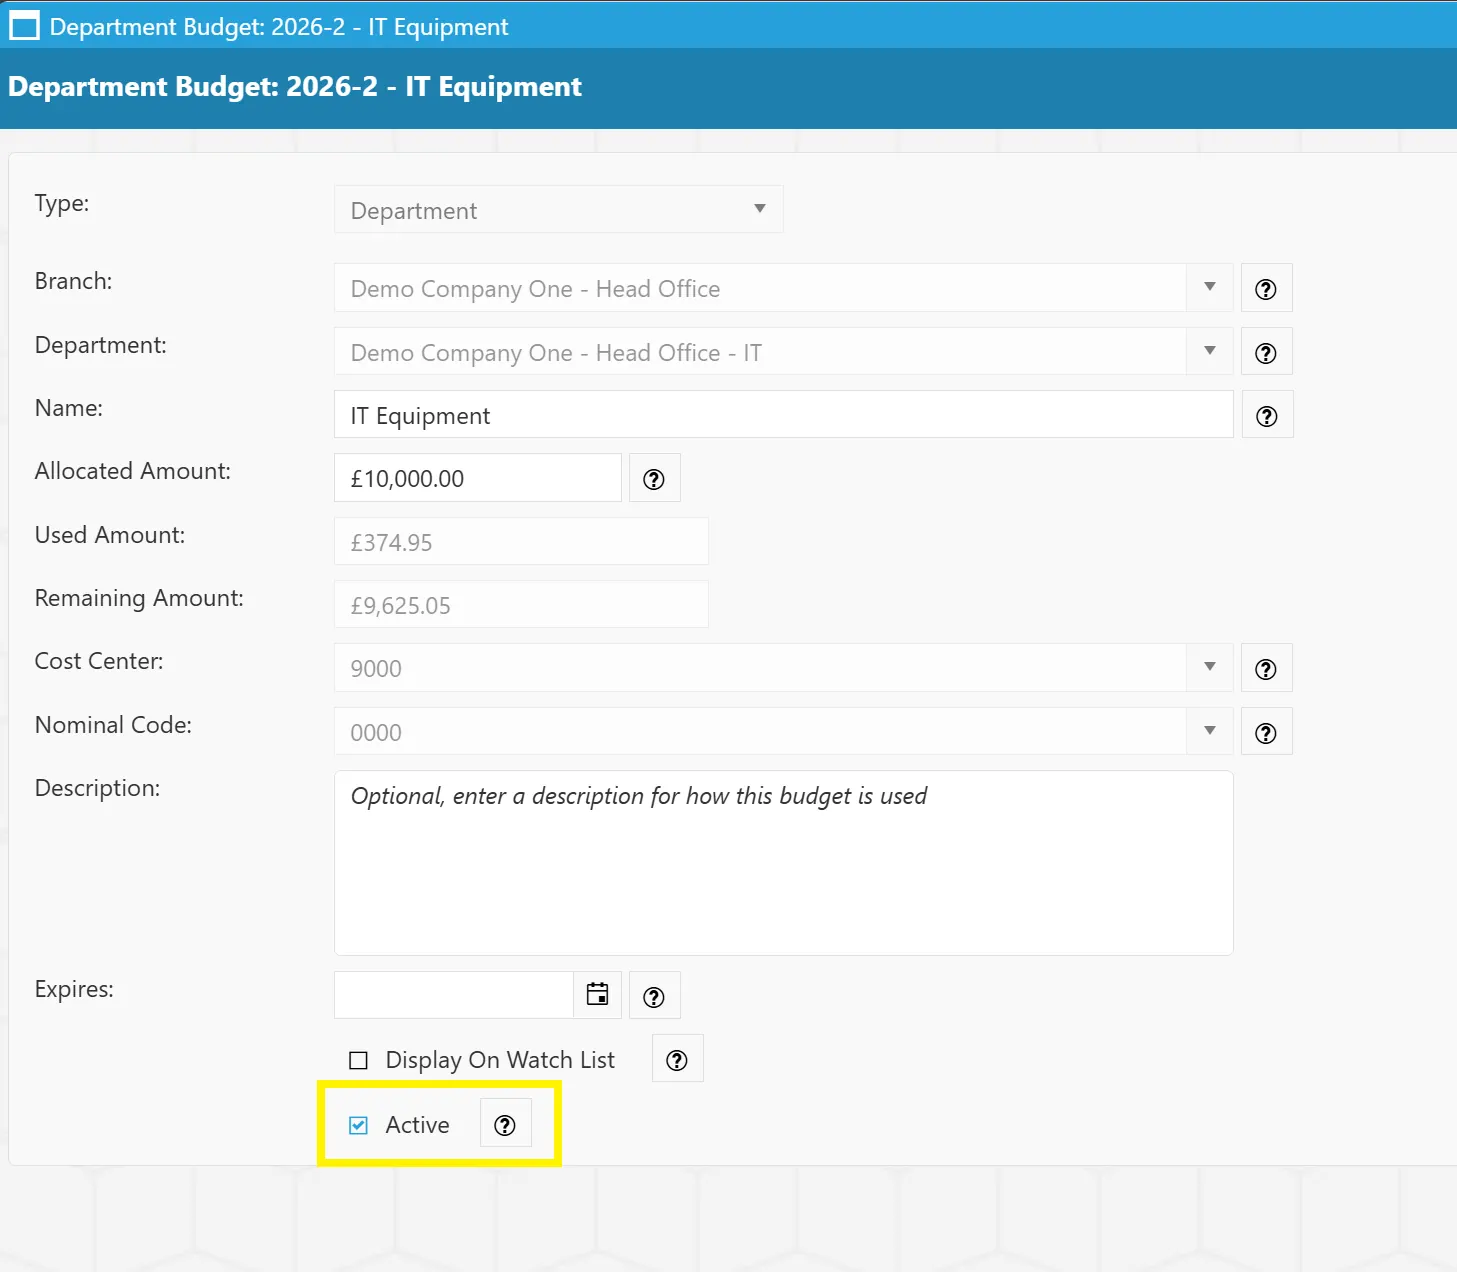Click the Used Amount £374.95 field
The width and height of the screenshot is (1457, 1272).
pyautogui.click(x=521, y=541)
